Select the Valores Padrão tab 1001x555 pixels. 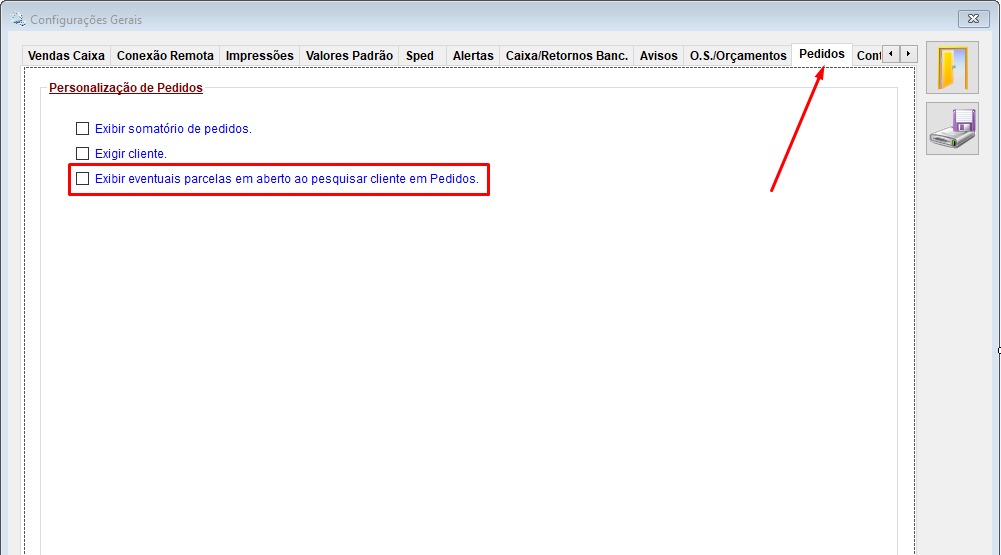point(349,56)
